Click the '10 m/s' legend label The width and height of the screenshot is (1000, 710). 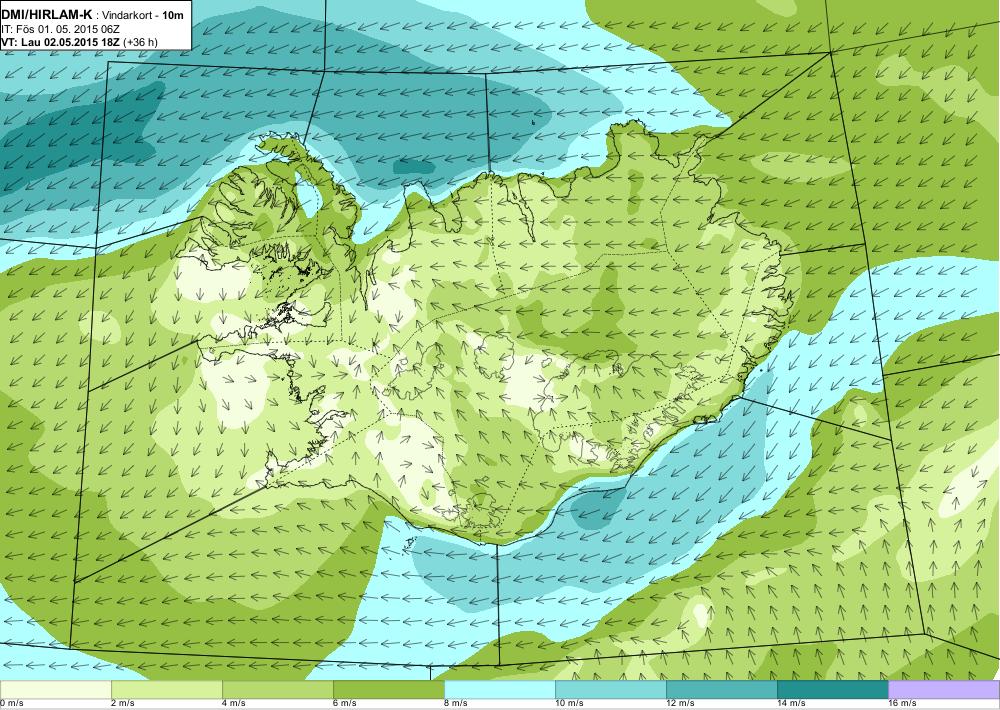tap(569, 703)
